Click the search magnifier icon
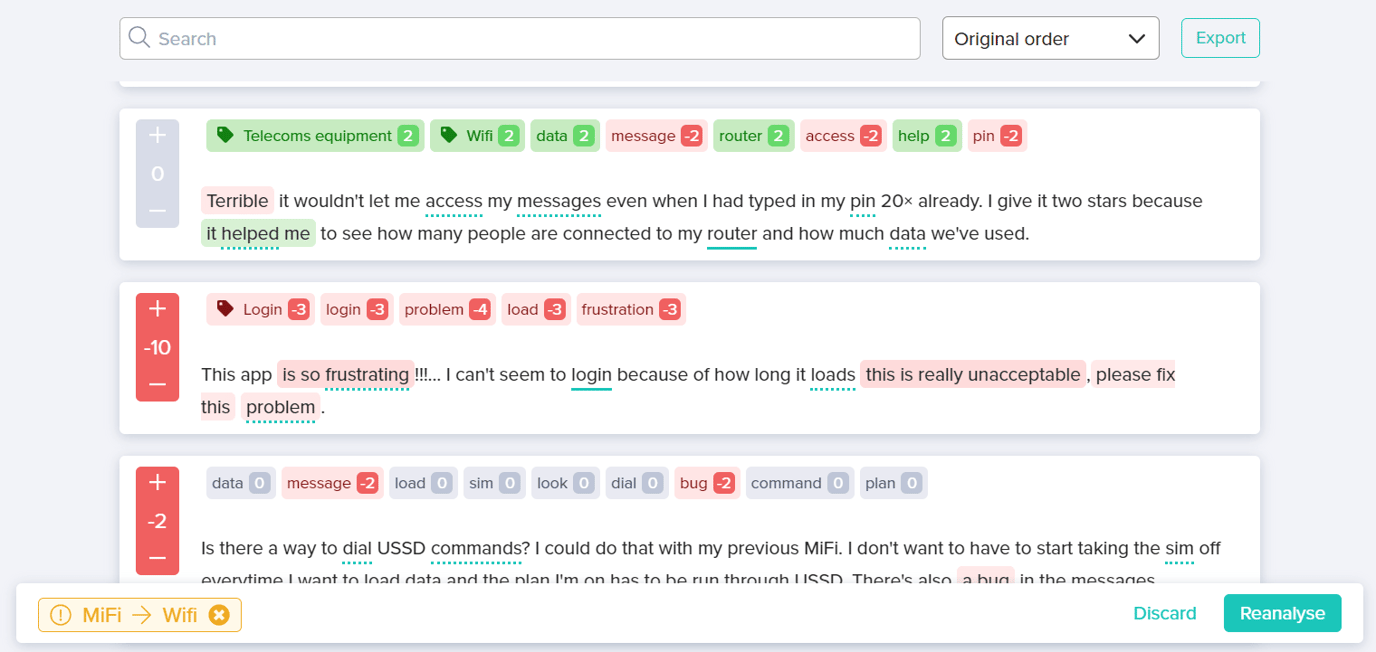Screen dimensions: 1376x652 pos(140,39)
